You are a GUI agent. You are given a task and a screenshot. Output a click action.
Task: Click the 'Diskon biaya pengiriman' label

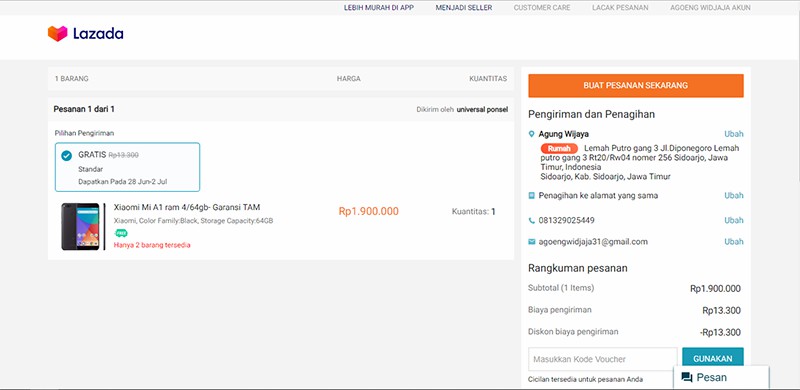pyautogui.click(x=573, y=332)
